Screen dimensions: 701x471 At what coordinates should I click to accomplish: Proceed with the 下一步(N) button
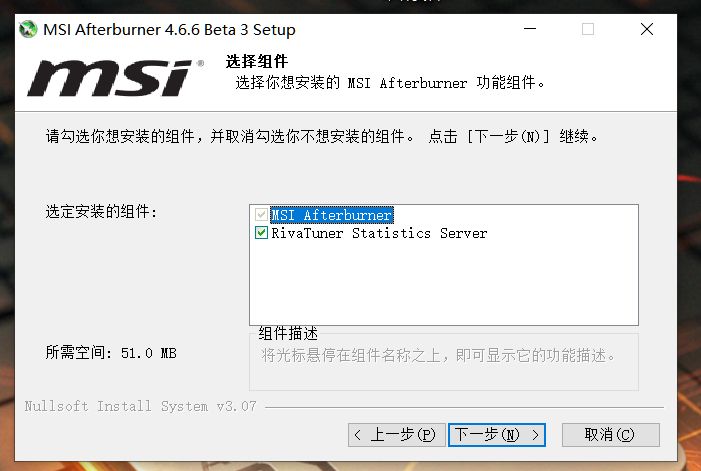498,435
